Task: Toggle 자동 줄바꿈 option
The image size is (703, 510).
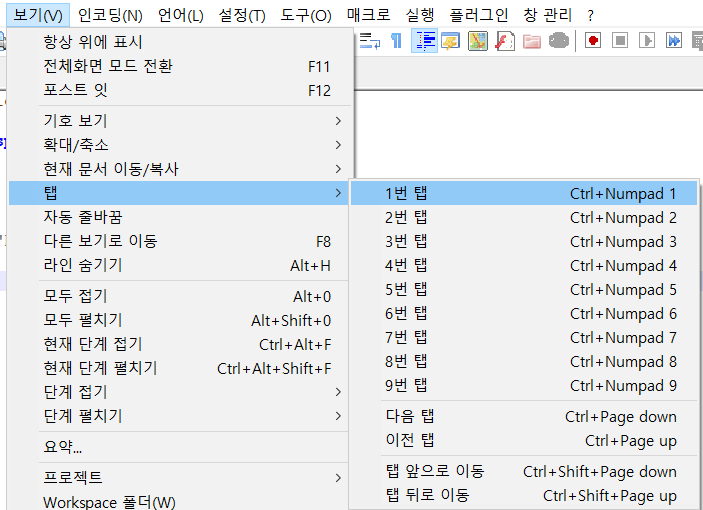Action: tap(178, 217)
